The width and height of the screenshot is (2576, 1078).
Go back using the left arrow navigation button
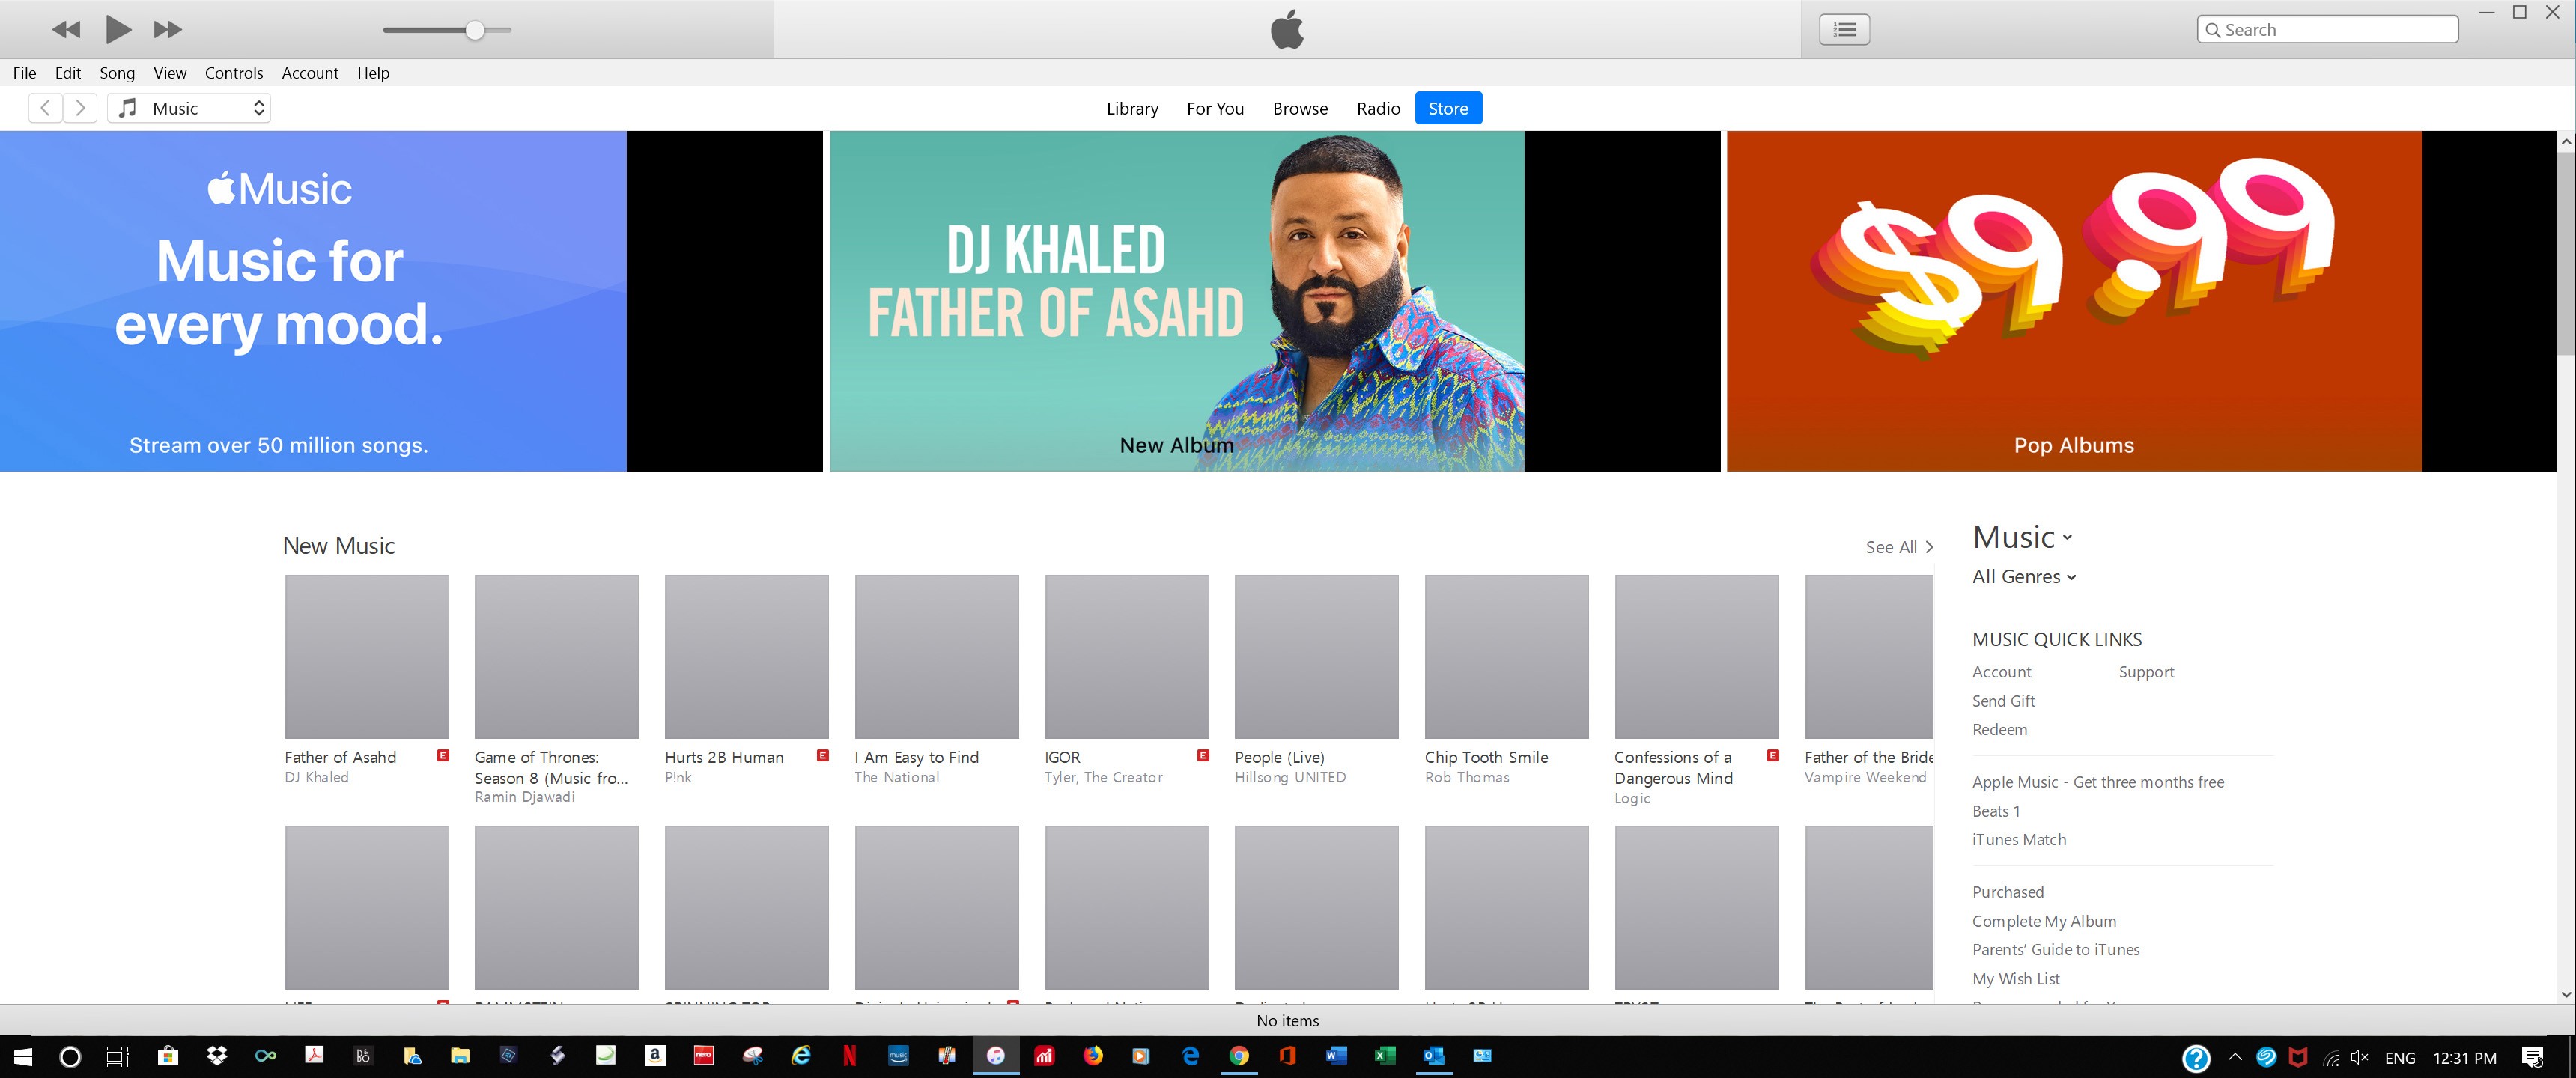(x=45, y=108)
